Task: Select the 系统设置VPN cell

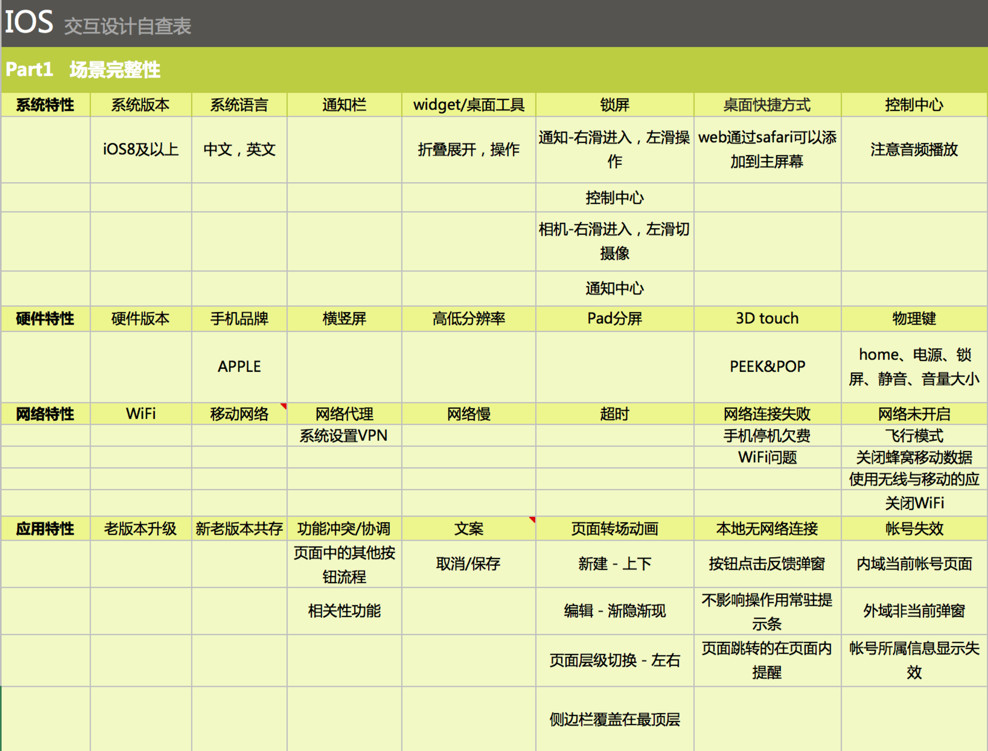Action: 344,436
